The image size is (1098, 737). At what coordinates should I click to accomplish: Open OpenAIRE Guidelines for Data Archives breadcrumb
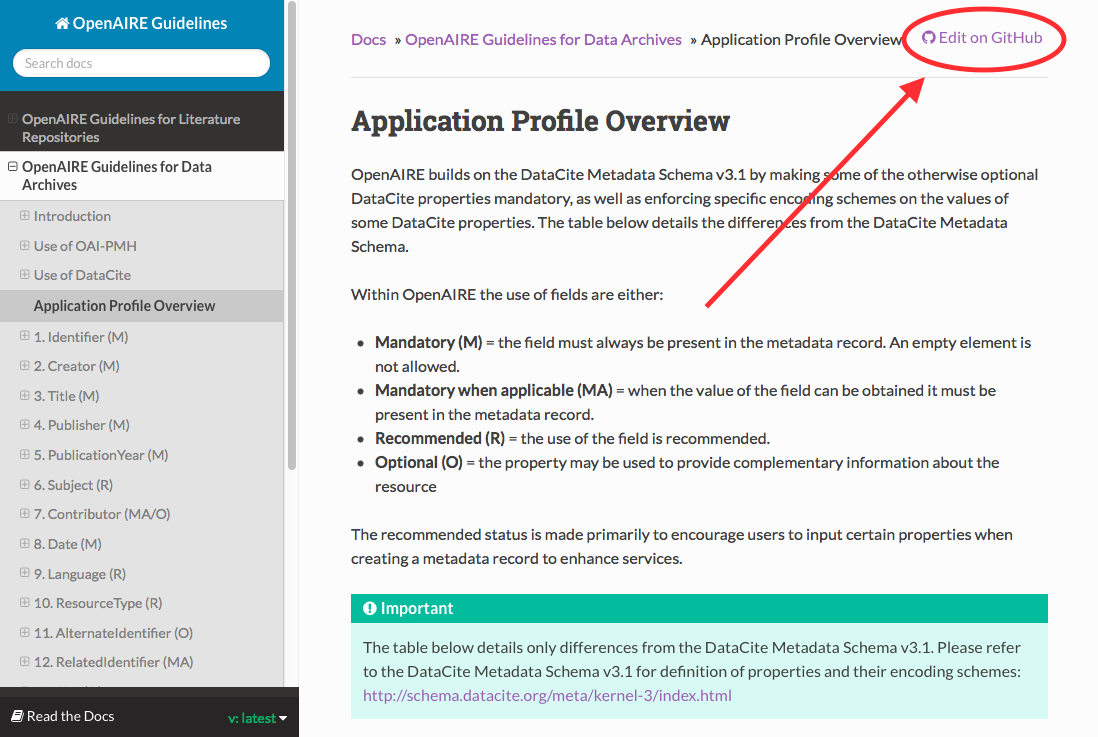click(543, 40)
